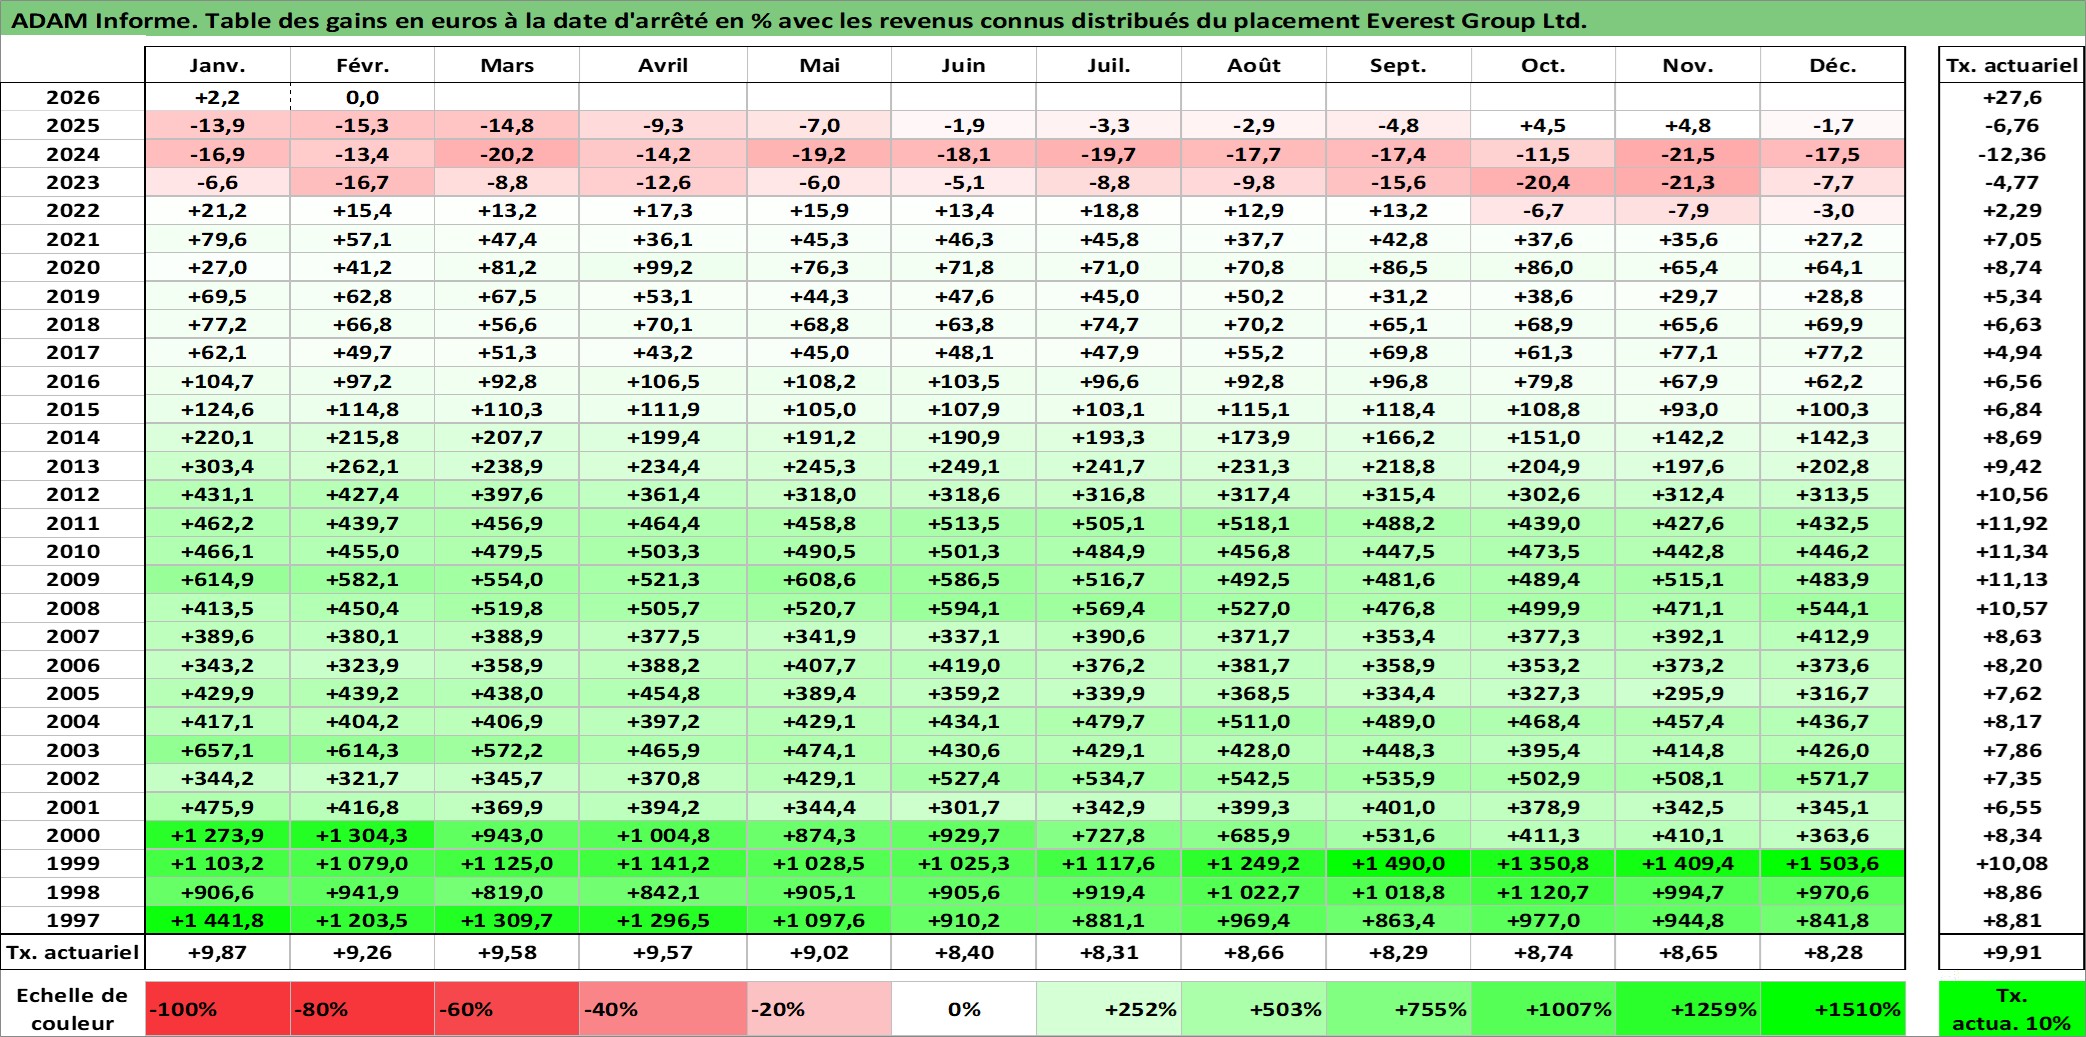Click the '+503,3' April 2010 cell

point(663,551)
